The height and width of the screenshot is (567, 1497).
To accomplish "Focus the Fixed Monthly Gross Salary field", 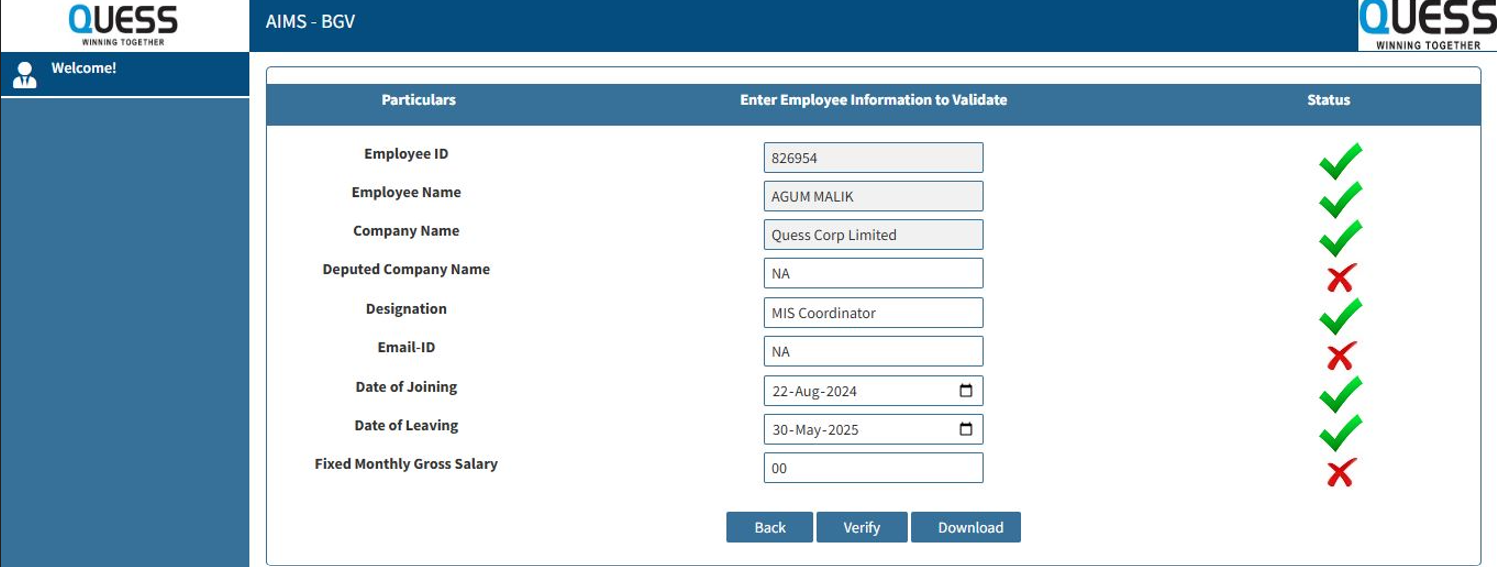I will [872, 468].
